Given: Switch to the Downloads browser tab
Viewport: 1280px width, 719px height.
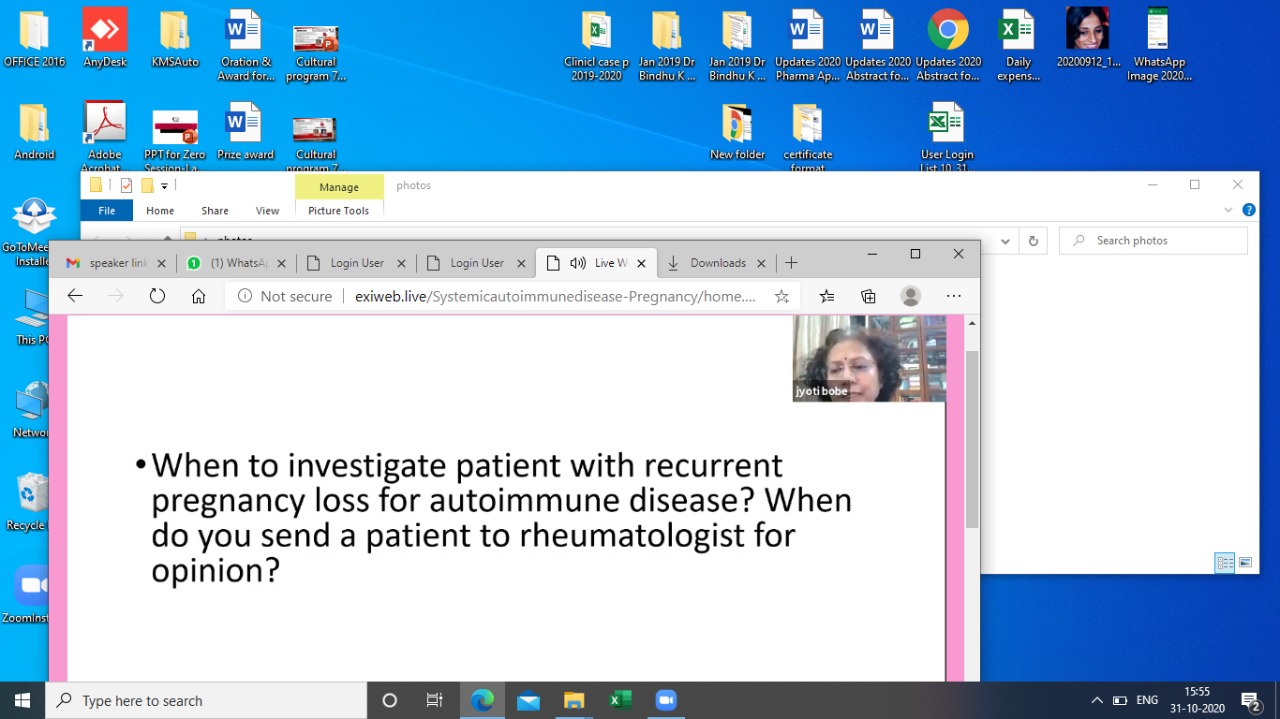Looking at the screenshot, I should tap(717, 263).
